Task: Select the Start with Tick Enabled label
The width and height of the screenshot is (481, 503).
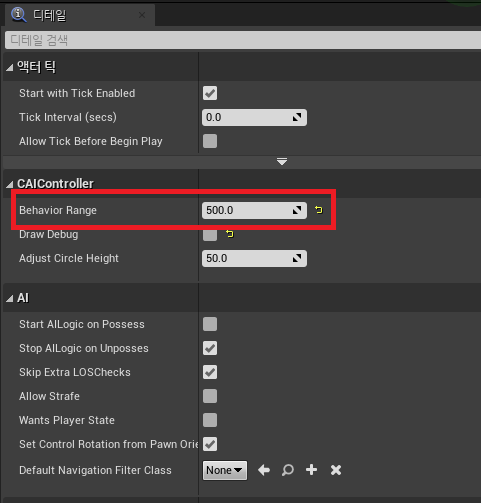Action: click(x=77, y=93)
